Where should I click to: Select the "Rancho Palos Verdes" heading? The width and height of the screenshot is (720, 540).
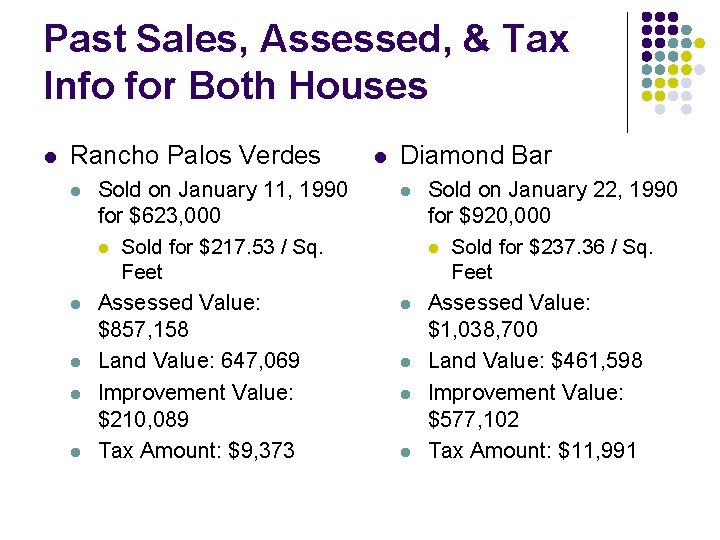coord(195,156)
